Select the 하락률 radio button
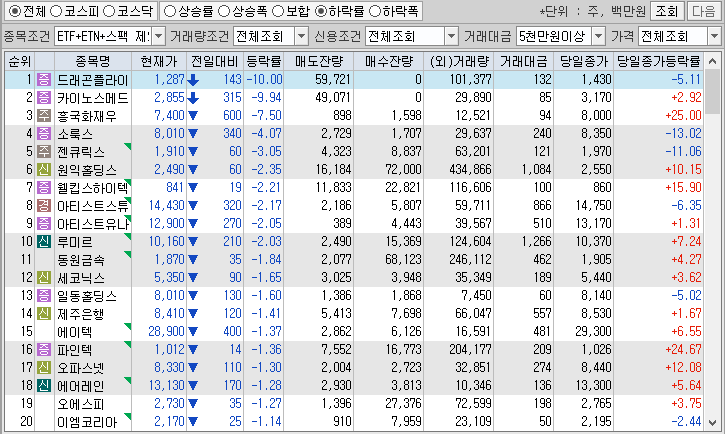 point(320,11)
